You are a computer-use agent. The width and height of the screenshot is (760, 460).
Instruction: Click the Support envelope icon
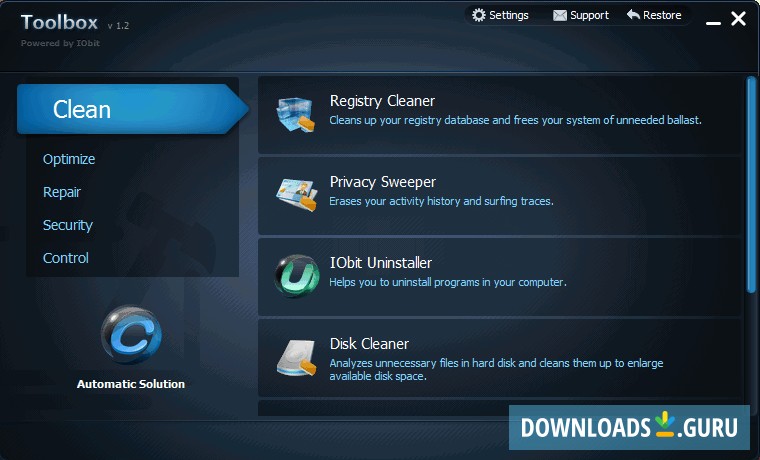coord(560,16)
